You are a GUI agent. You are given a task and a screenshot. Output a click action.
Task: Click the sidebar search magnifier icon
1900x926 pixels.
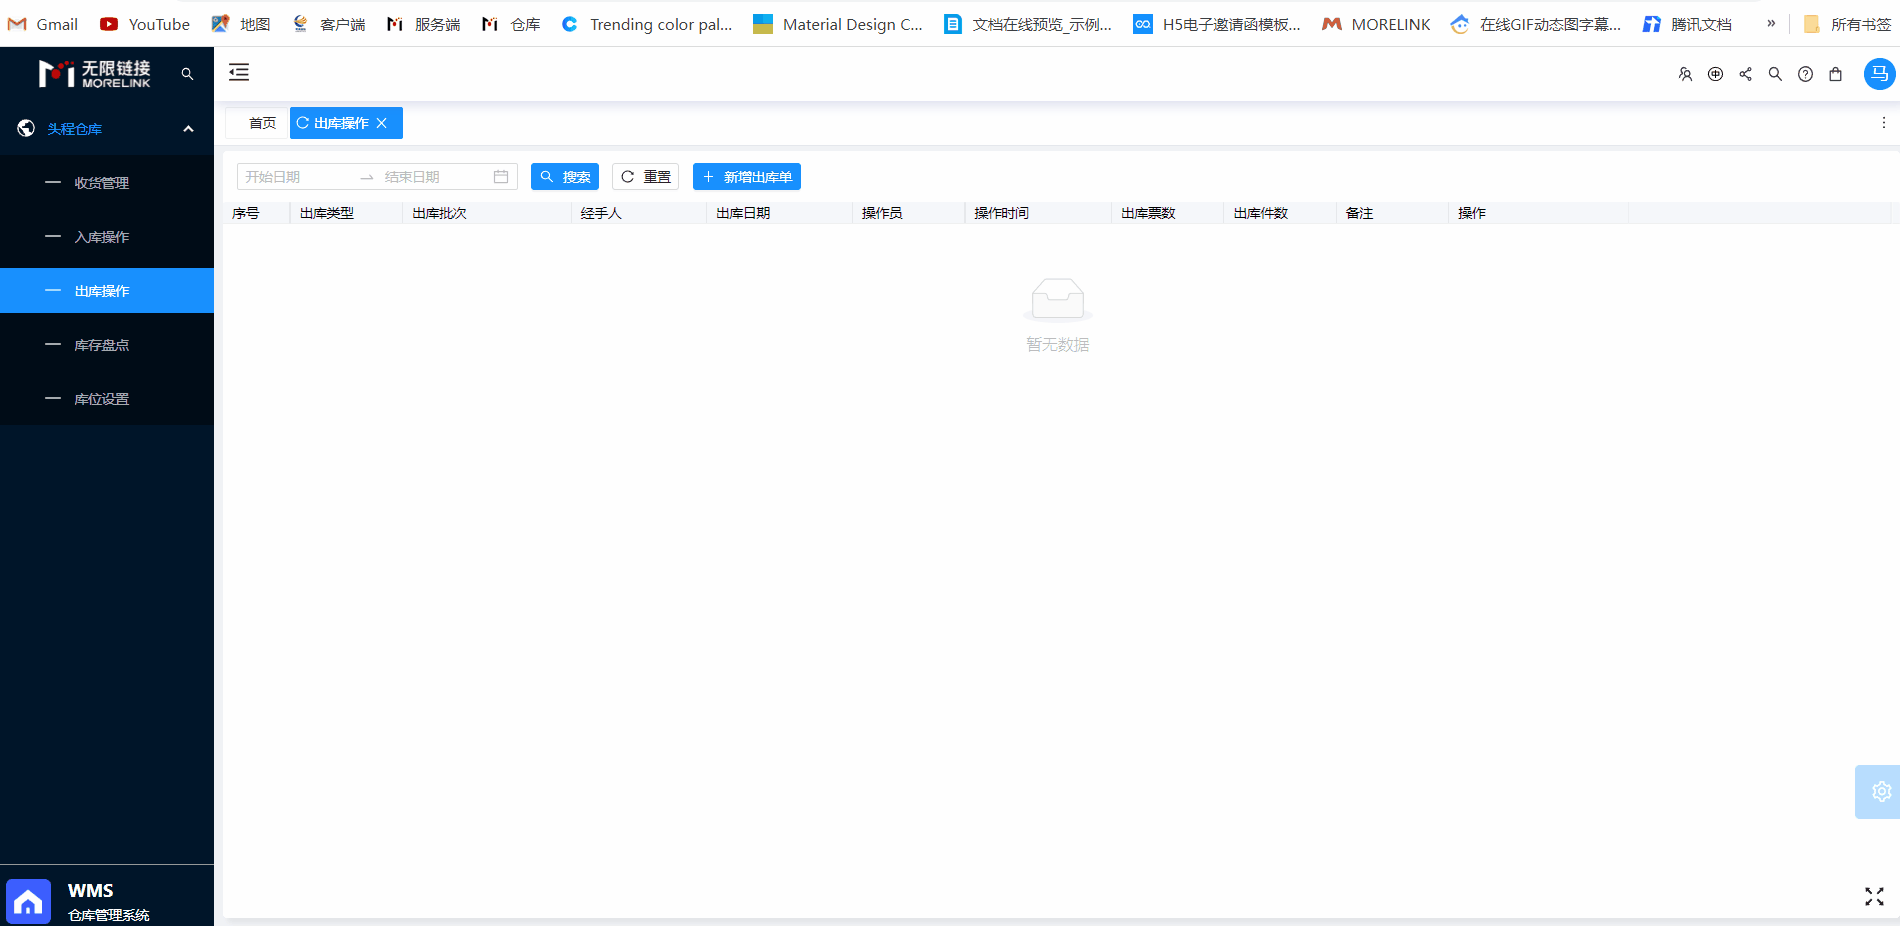187,74
